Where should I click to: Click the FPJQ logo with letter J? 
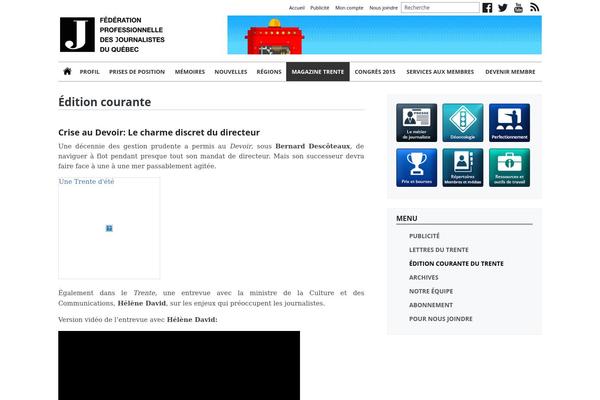[x=77, y=34]
